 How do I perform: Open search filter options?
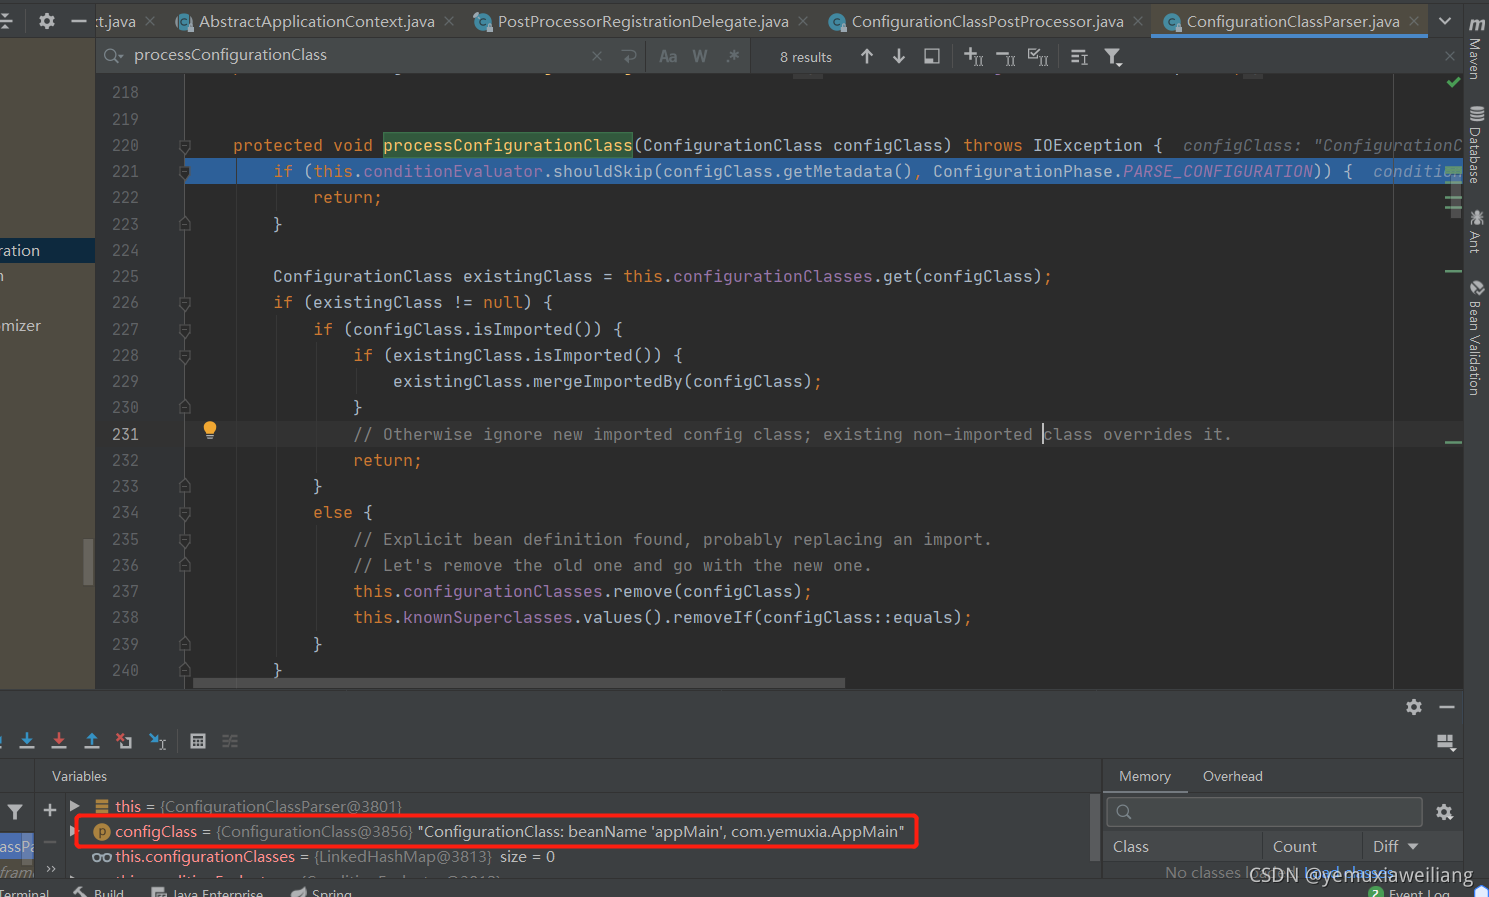1113,57
